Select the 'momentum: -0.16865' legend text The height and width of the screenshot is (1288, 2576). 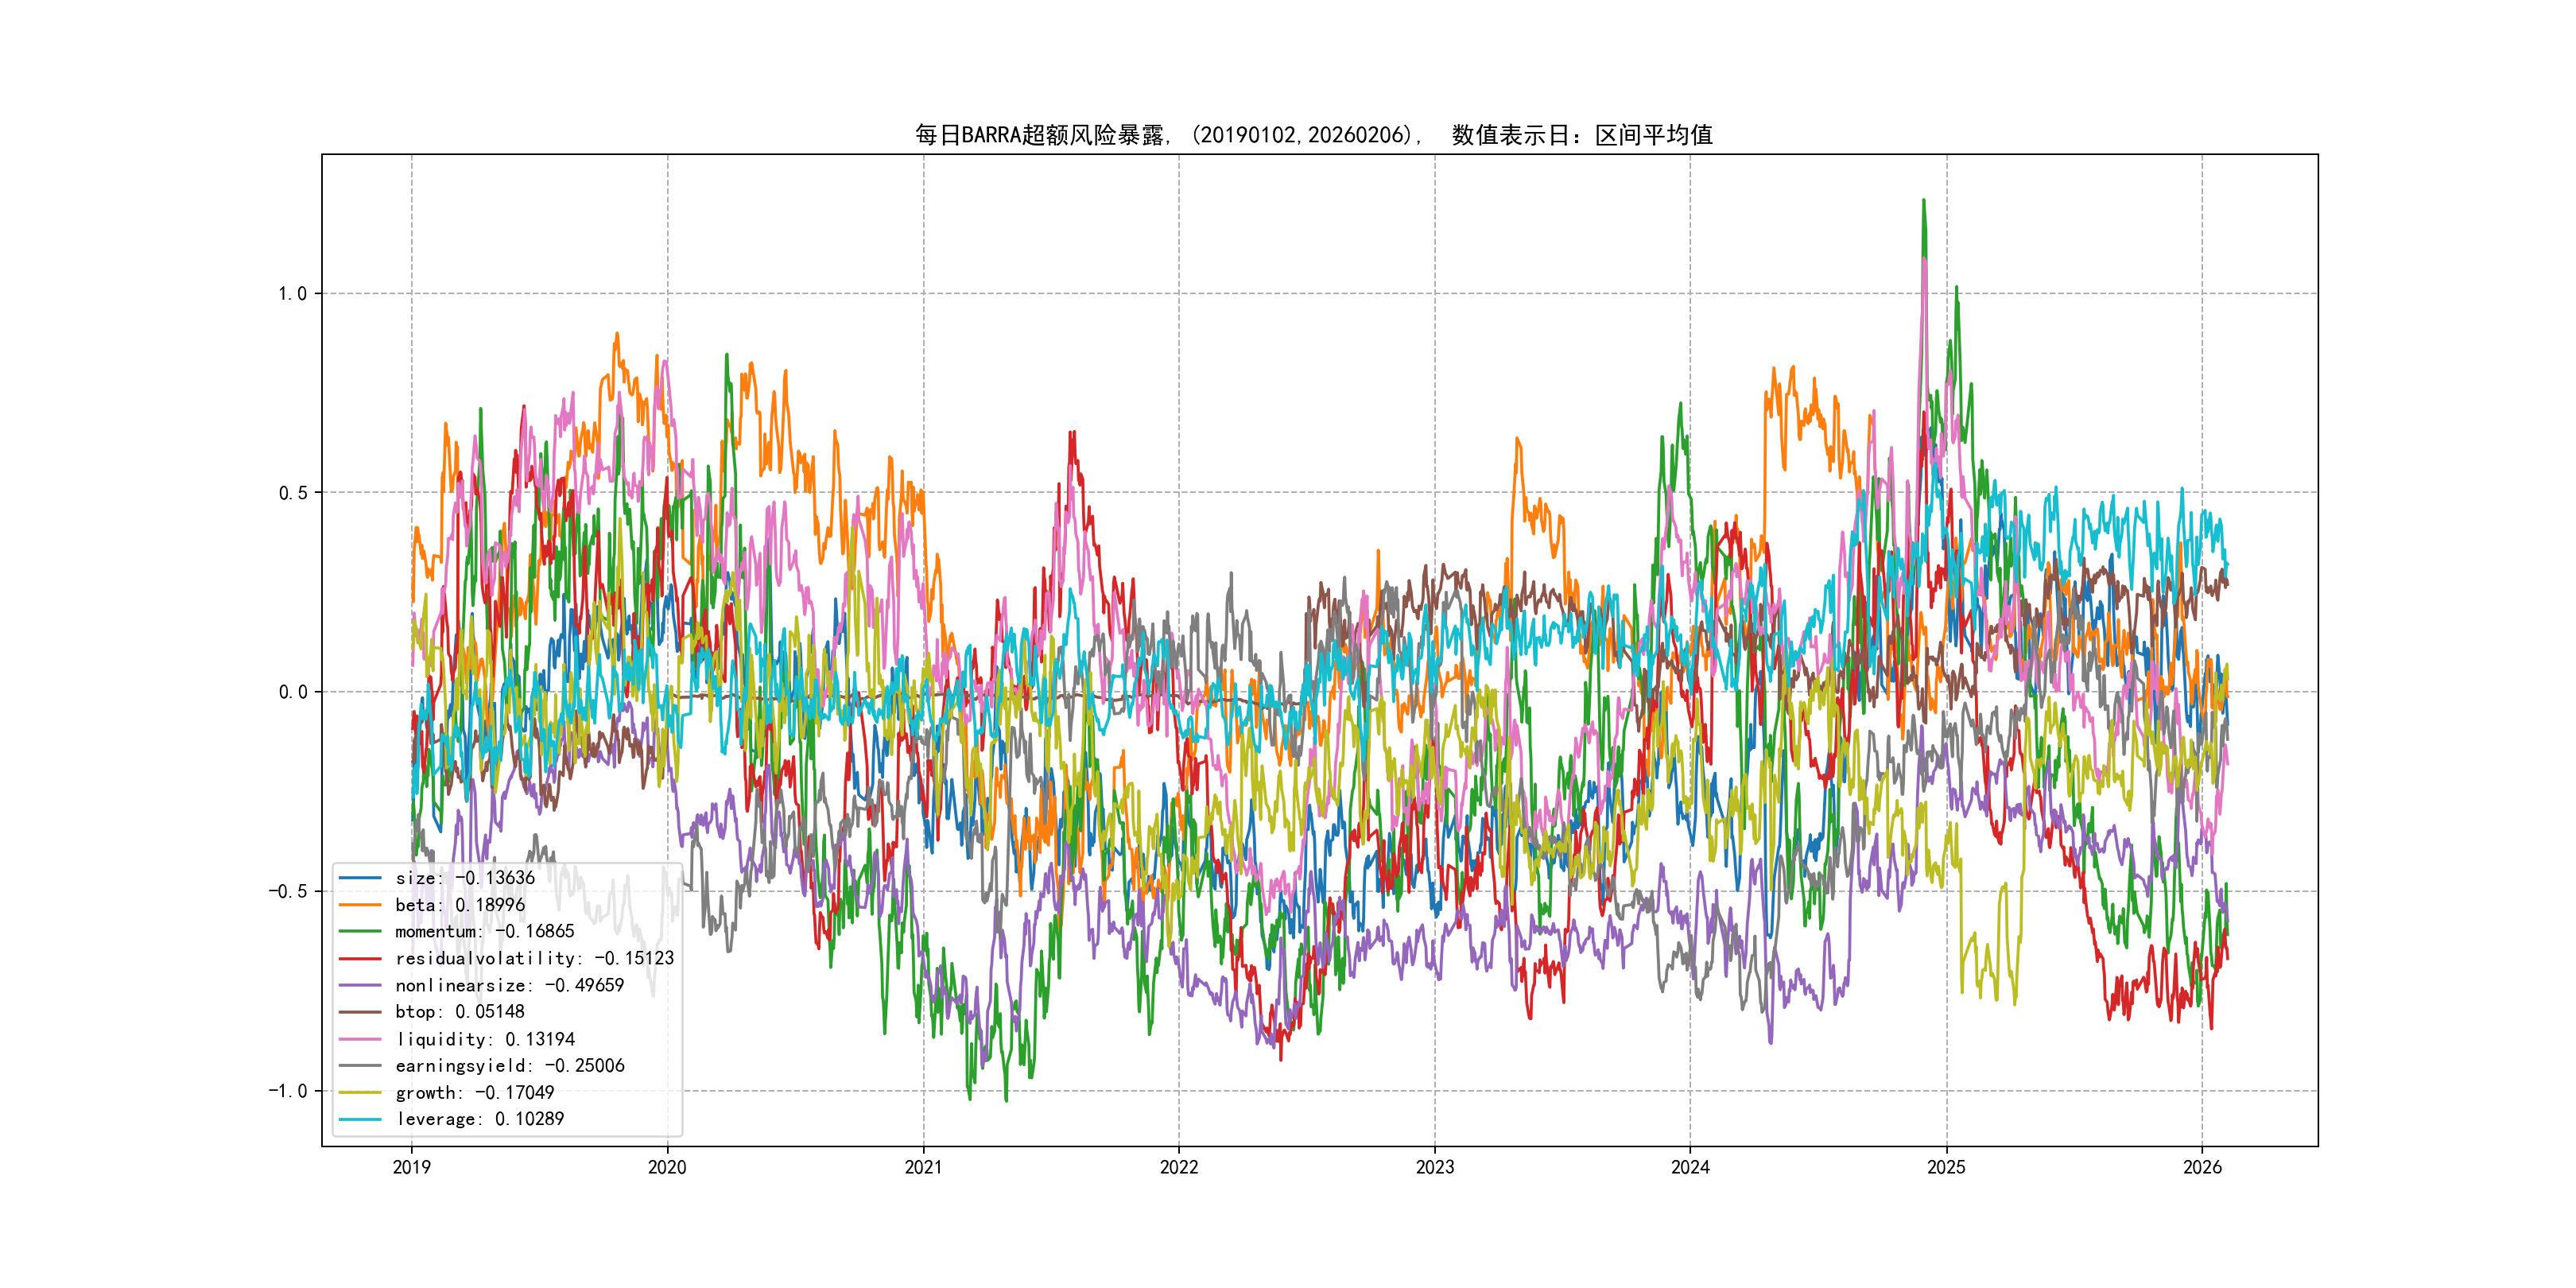click(x=485, y=931)
